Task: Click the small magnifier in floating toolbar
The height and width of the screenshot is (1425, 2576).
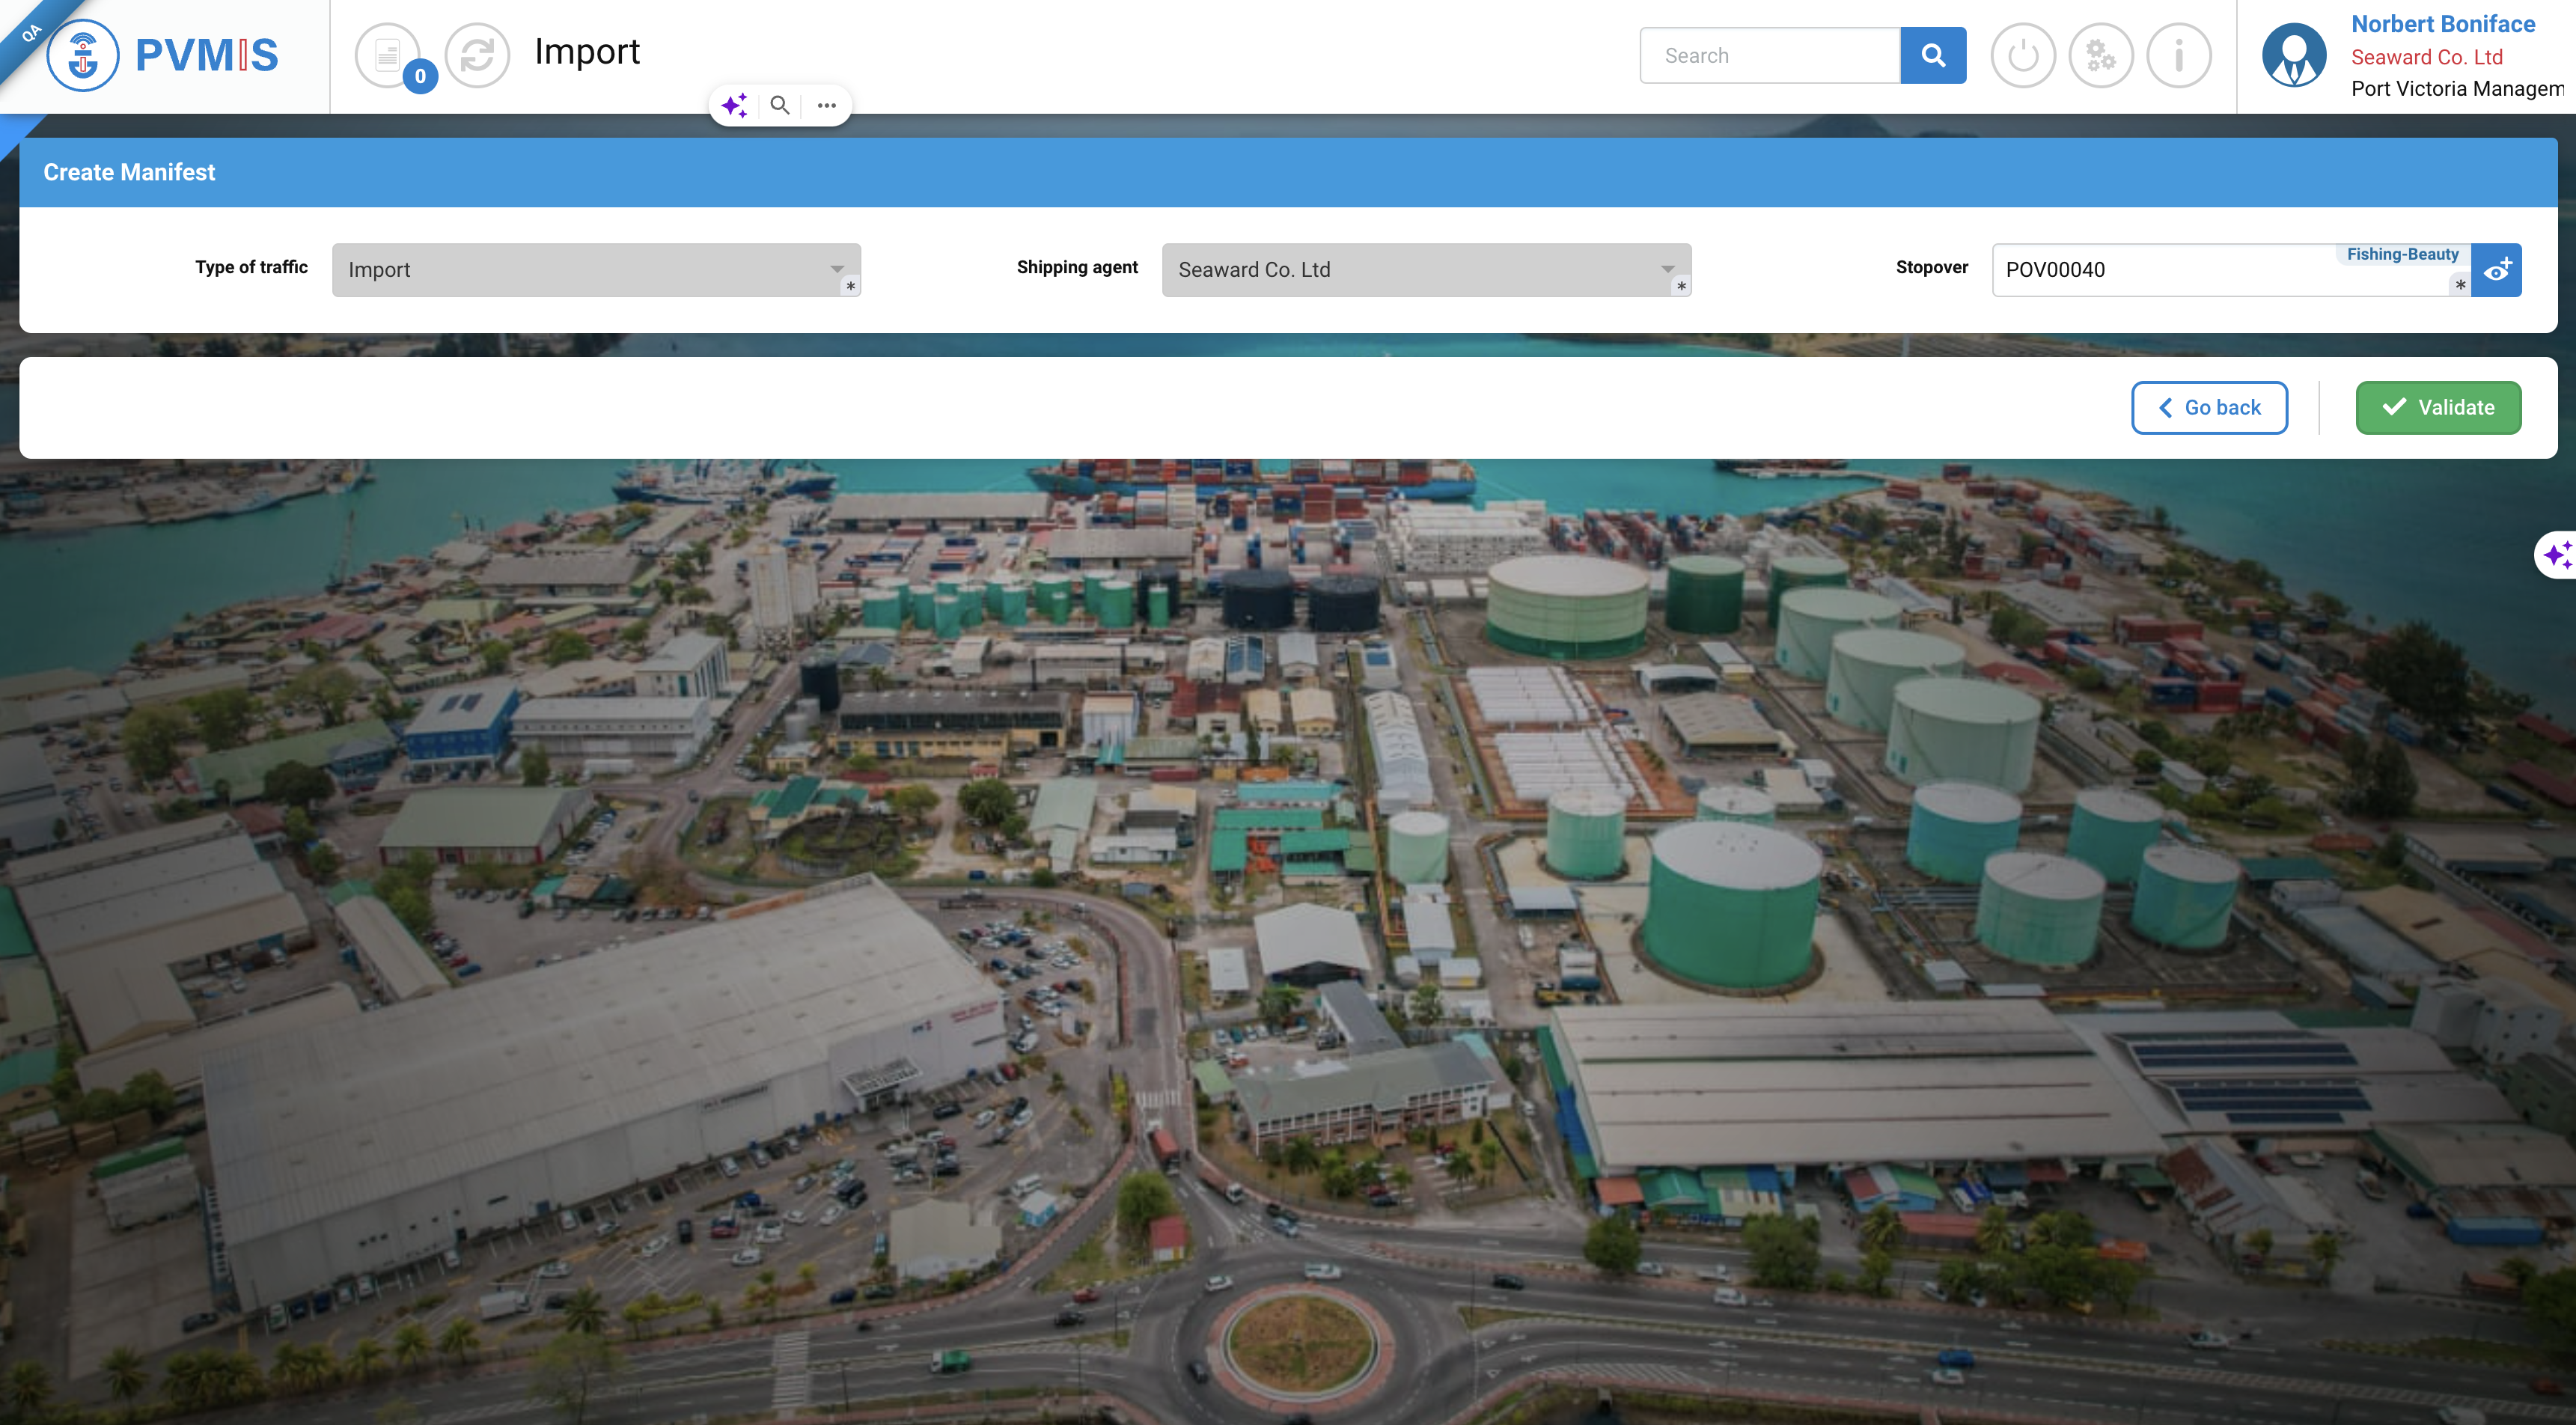Action: [x=780, y=105]
